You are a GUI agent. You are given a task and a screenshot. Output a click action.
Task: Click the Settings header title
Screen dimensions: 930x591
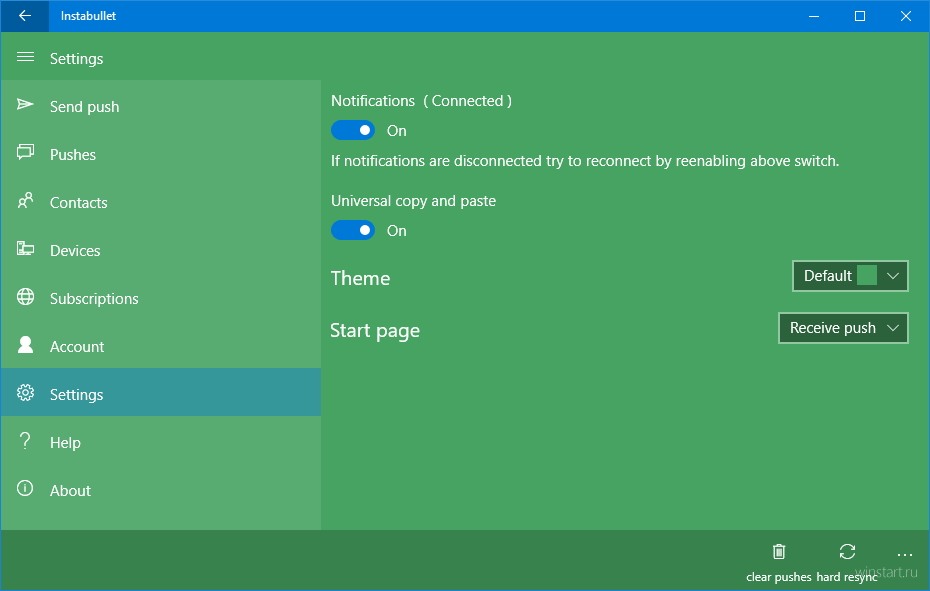(77, 58)
